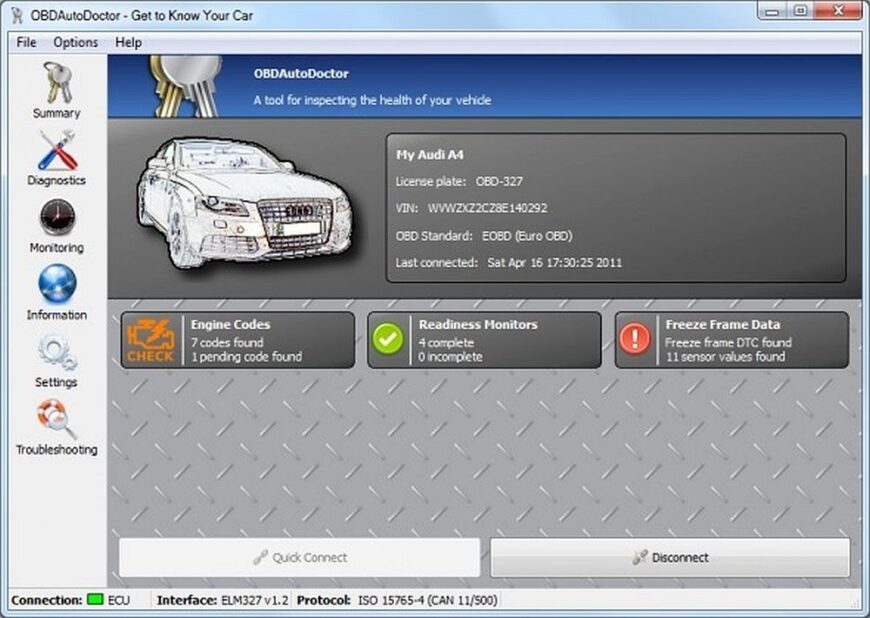Select the Readiness Monitors panel title
Screen dimensions: 870x618
478,325
